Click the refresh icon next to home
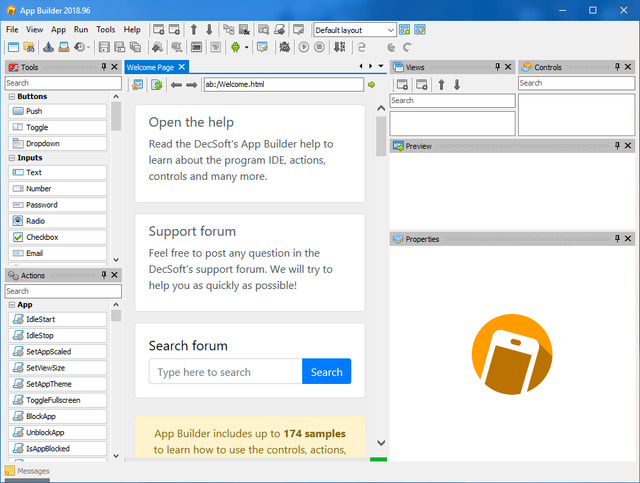Viewport: 640px width, 483px height. click(x=156, y=85)
